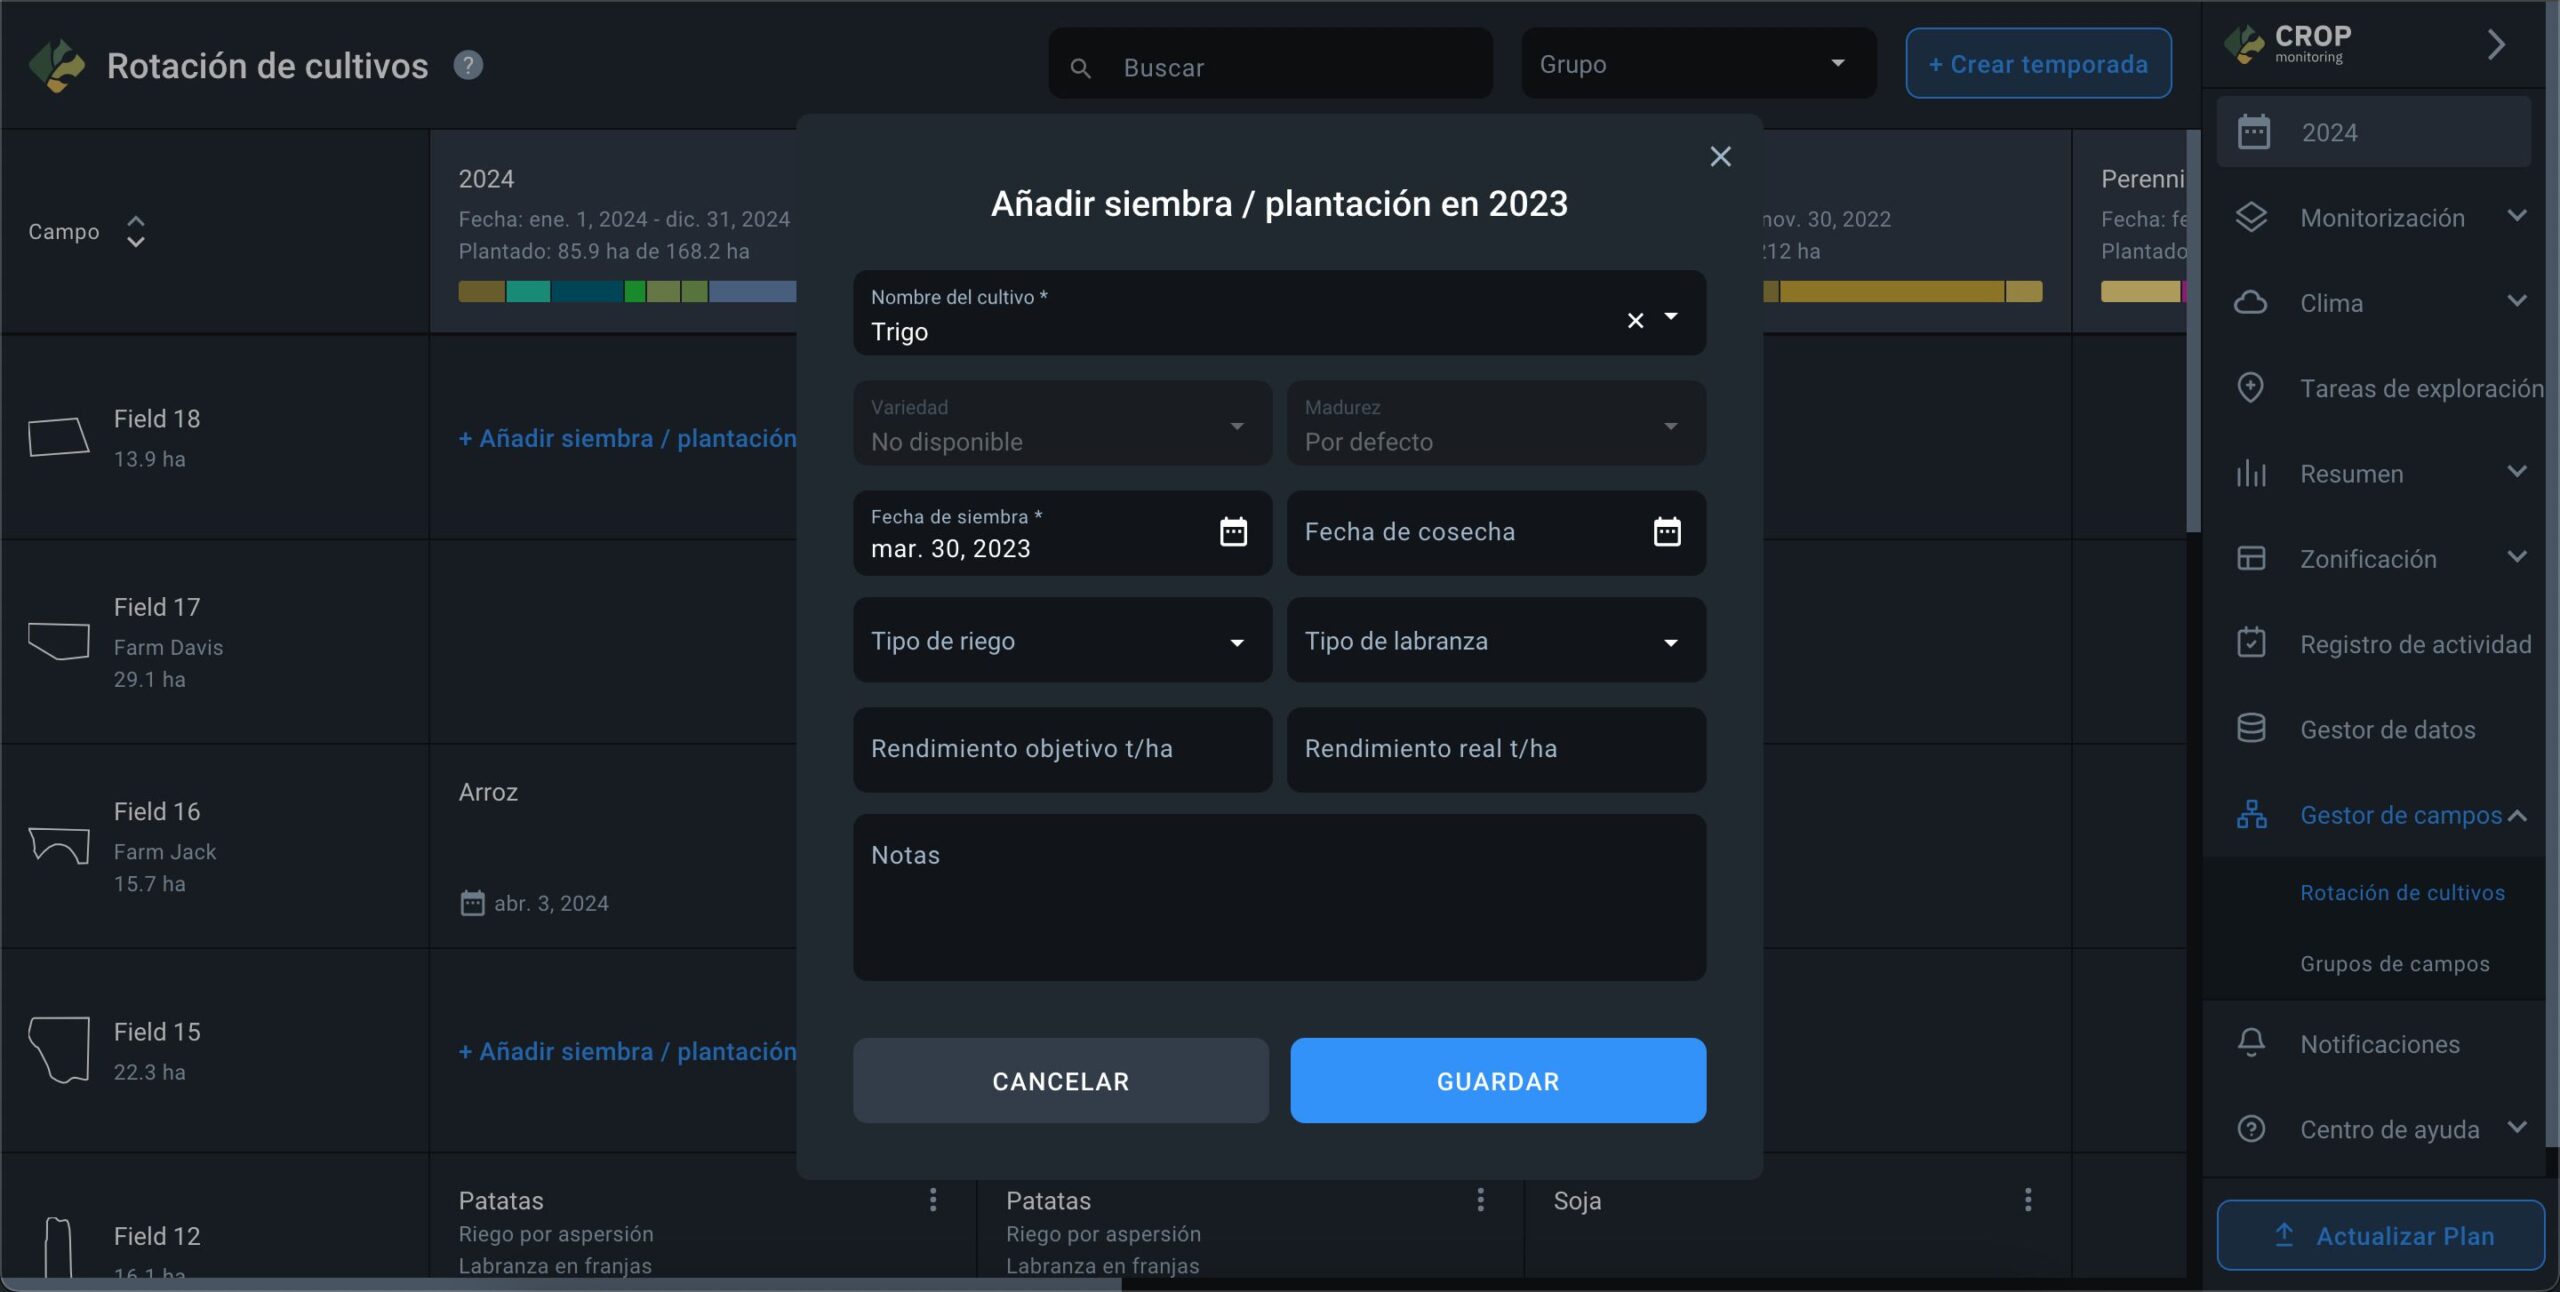Sort fields by Campo column arrows
This screenshot has height=1292, width=2560.
click(x=136, y=231)
